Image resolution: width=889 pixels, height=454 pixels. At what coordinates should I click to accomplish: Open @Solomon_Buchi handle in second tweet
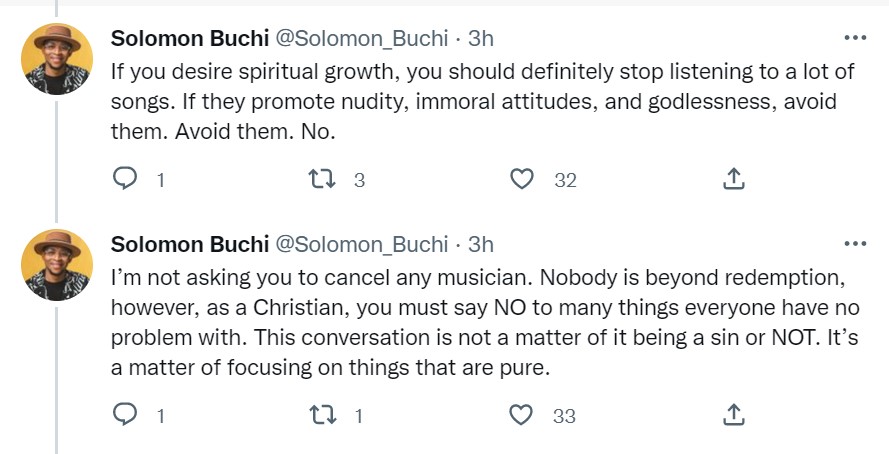[360, 244]
